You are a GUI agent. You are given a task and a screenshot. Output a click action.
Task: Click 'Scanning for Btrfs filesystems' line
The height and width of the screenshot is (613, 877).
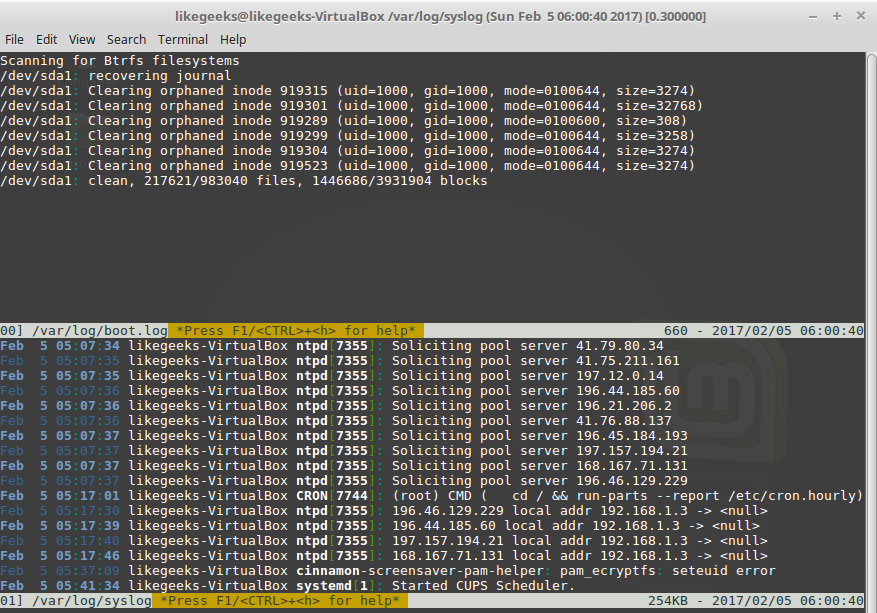click(x=120, y=60)
